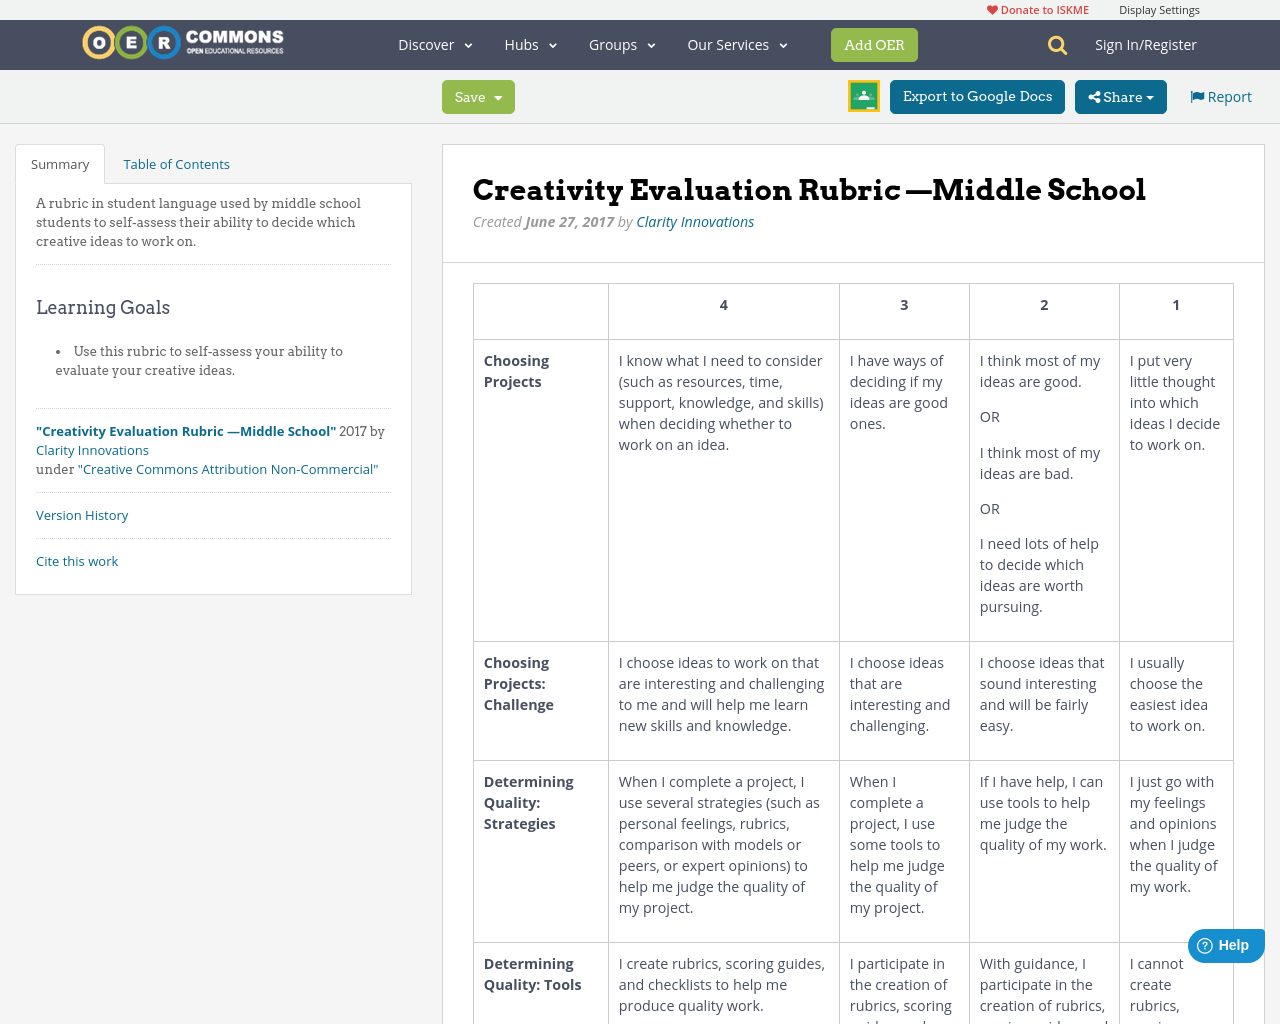Screen dimensions: 1280x1024
Task: Select the Summary tab
Action: coord(59,162)
